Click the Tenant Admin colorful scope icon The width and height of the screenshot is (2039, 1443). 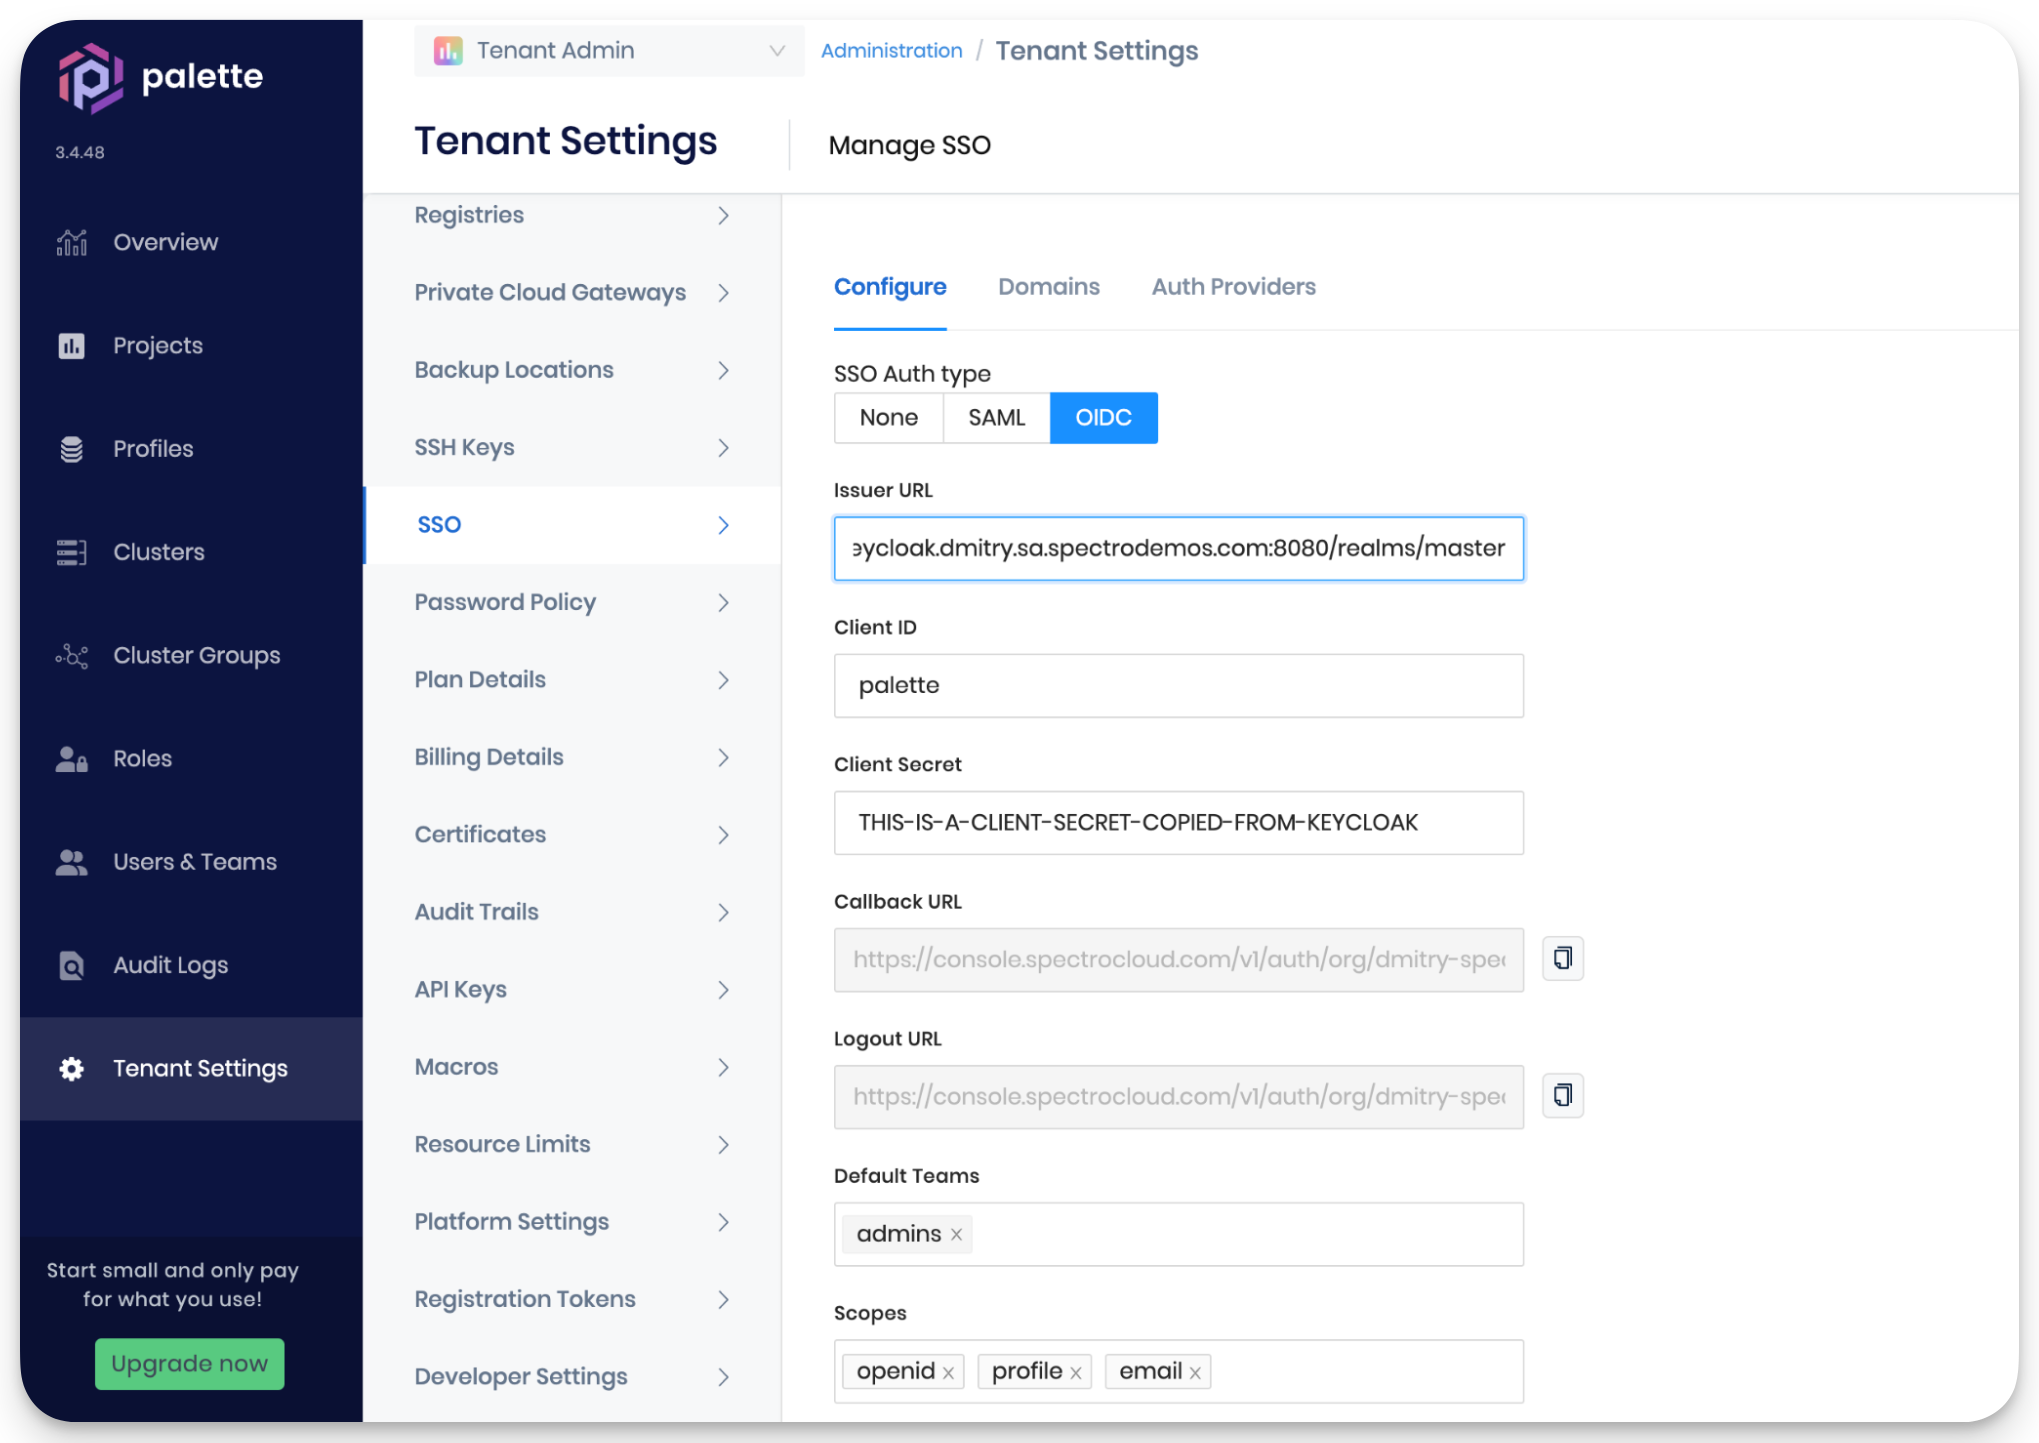click(x=448, y=50)
